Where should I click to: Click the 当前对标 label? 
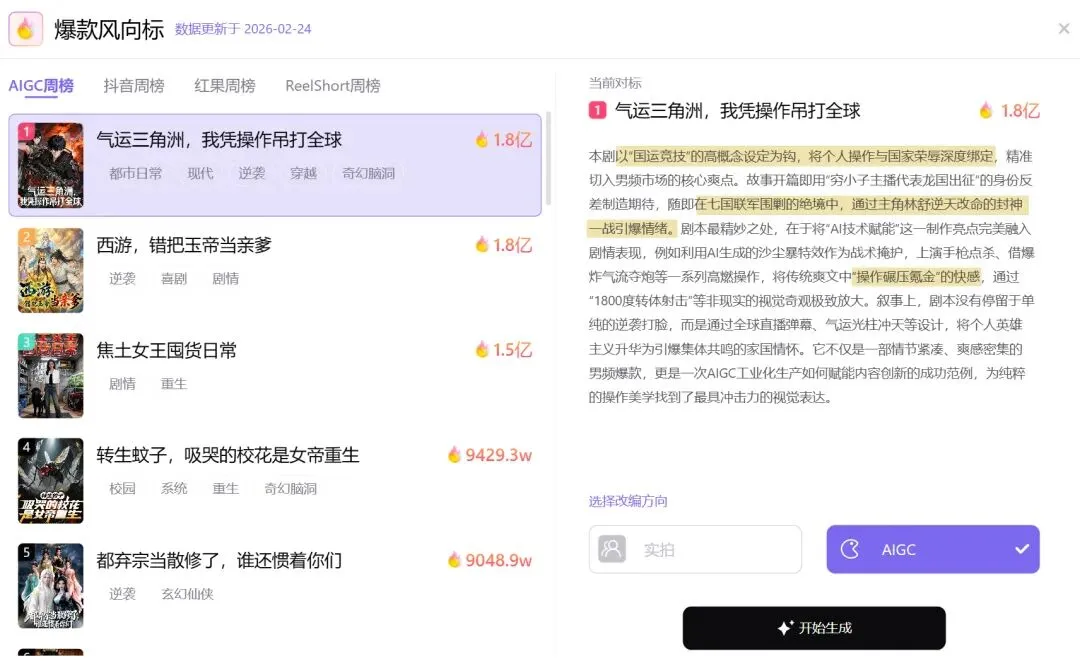click(614, 83)
